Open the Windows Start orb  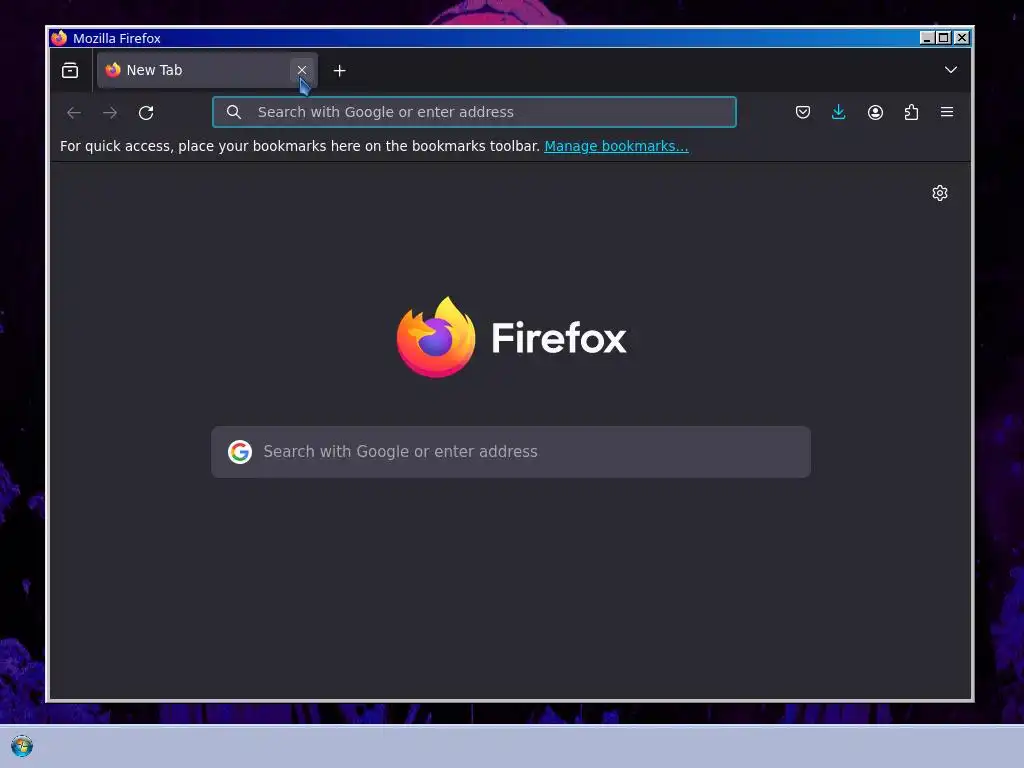[x=22, y=746]
